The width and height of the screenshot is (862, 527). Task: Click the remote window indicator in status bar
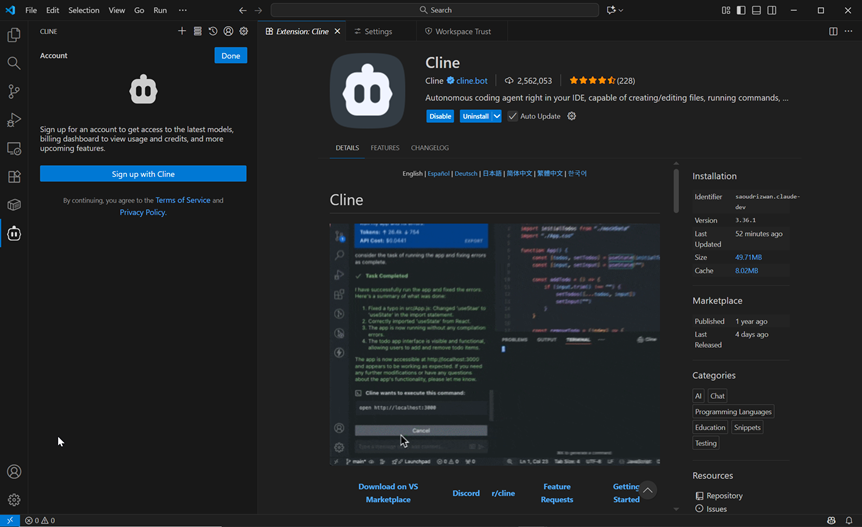click(10, 520)
